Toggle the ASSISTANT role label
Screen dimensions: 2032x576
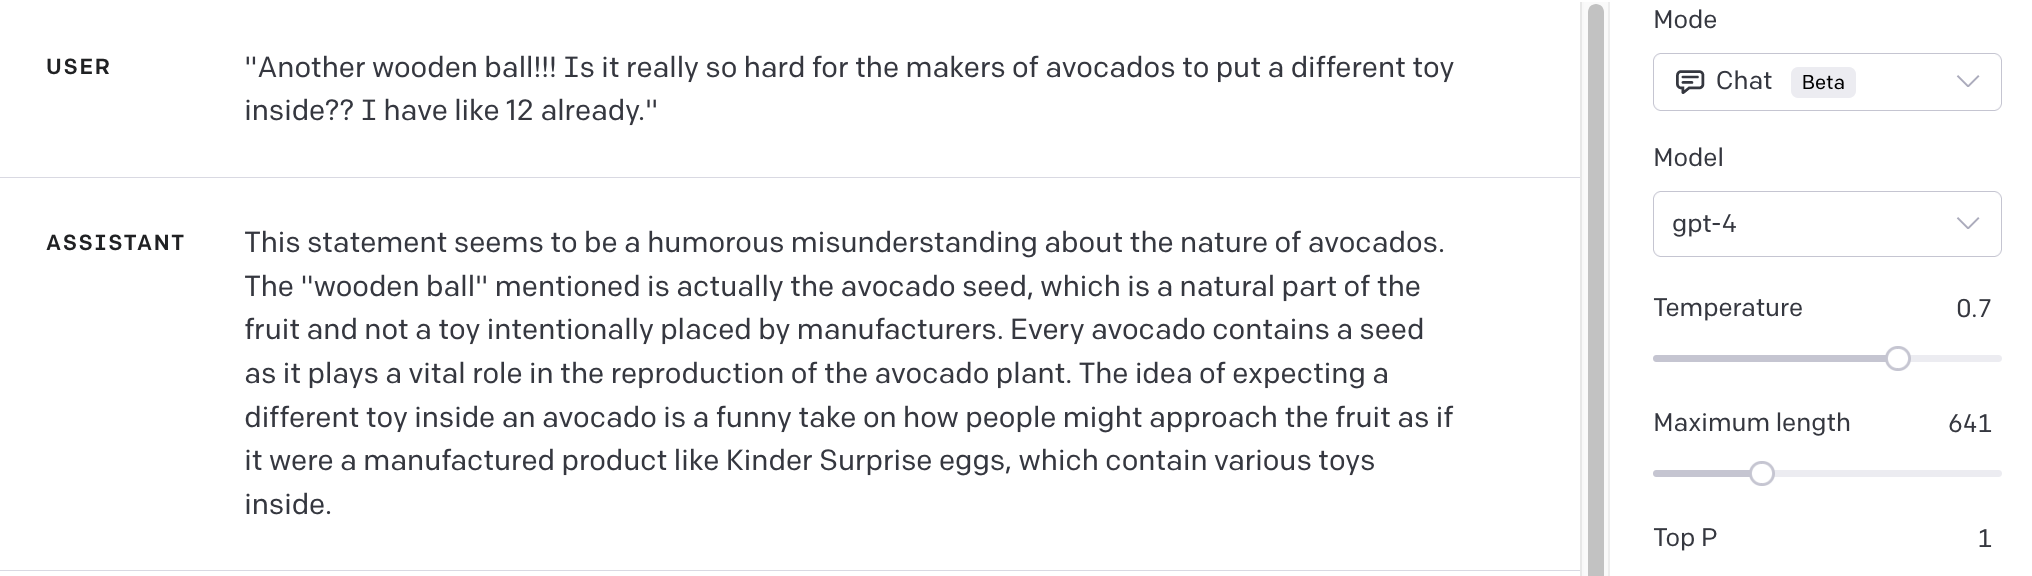coord(116,243)
